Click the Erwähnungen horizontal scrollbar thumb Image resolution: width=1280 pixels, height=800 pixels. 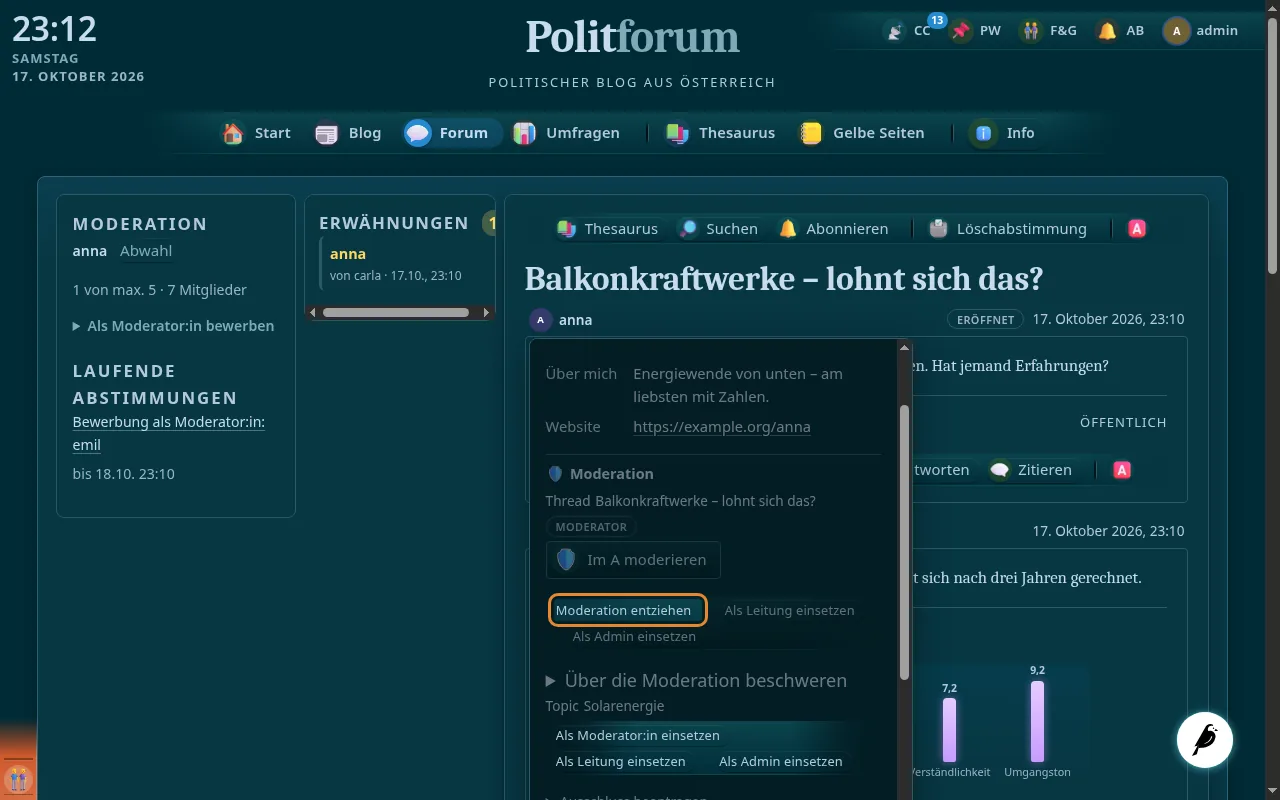(396, 313)
